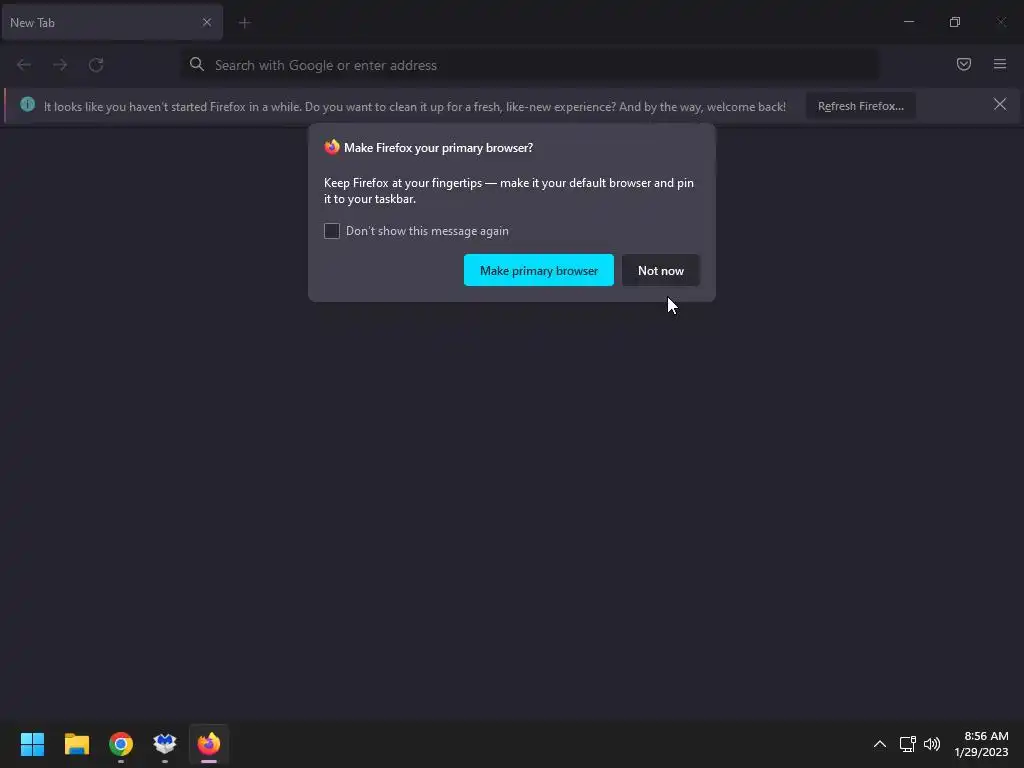The width and height of the screenshot is (1024, 768).
Task: Open the volume speaker tray icon
Action: (x=932, y=744)
